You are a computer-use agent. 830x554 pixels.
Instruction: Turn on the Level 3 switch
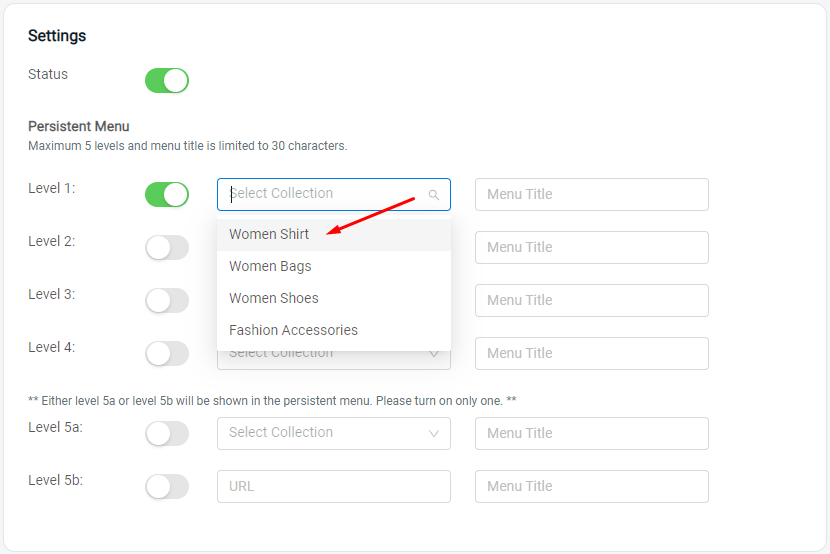[166, 300]
